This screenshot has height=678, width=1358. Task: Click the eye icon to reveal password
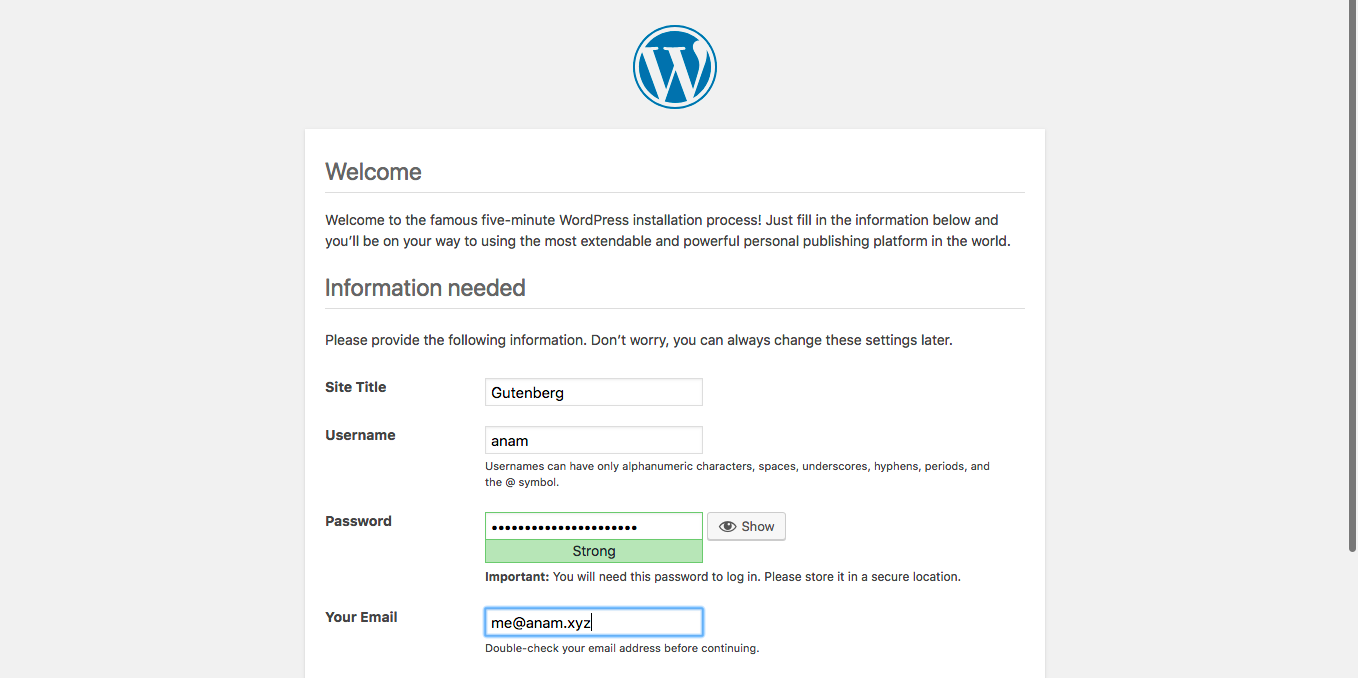coord(728,527)
